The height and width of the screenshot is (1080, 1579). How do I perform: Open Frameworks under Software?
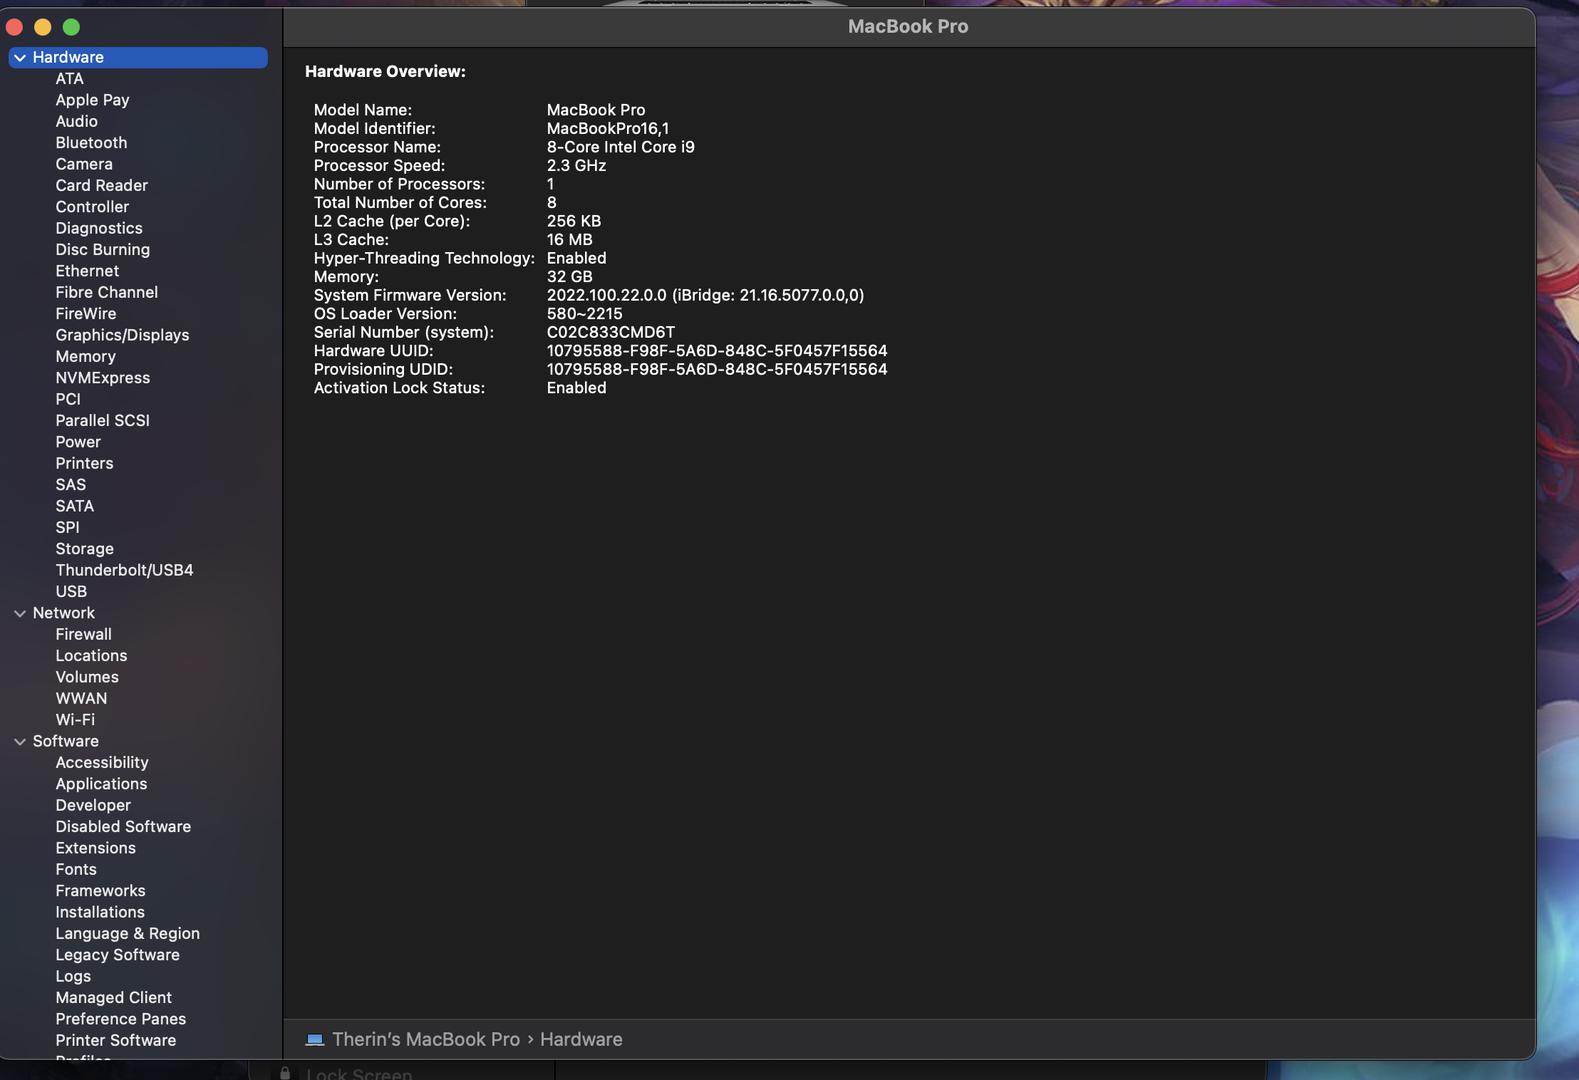[100, 891]
